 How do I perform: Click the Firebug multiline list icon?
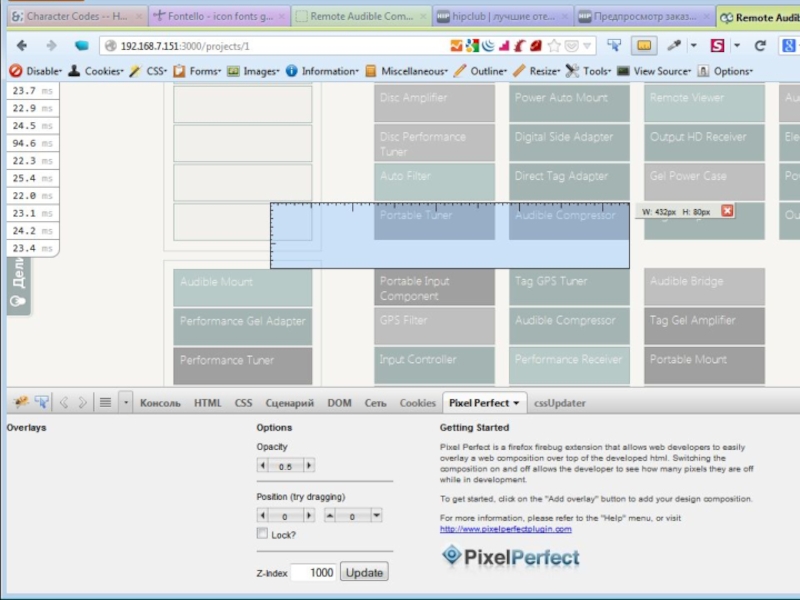(105, 403)
